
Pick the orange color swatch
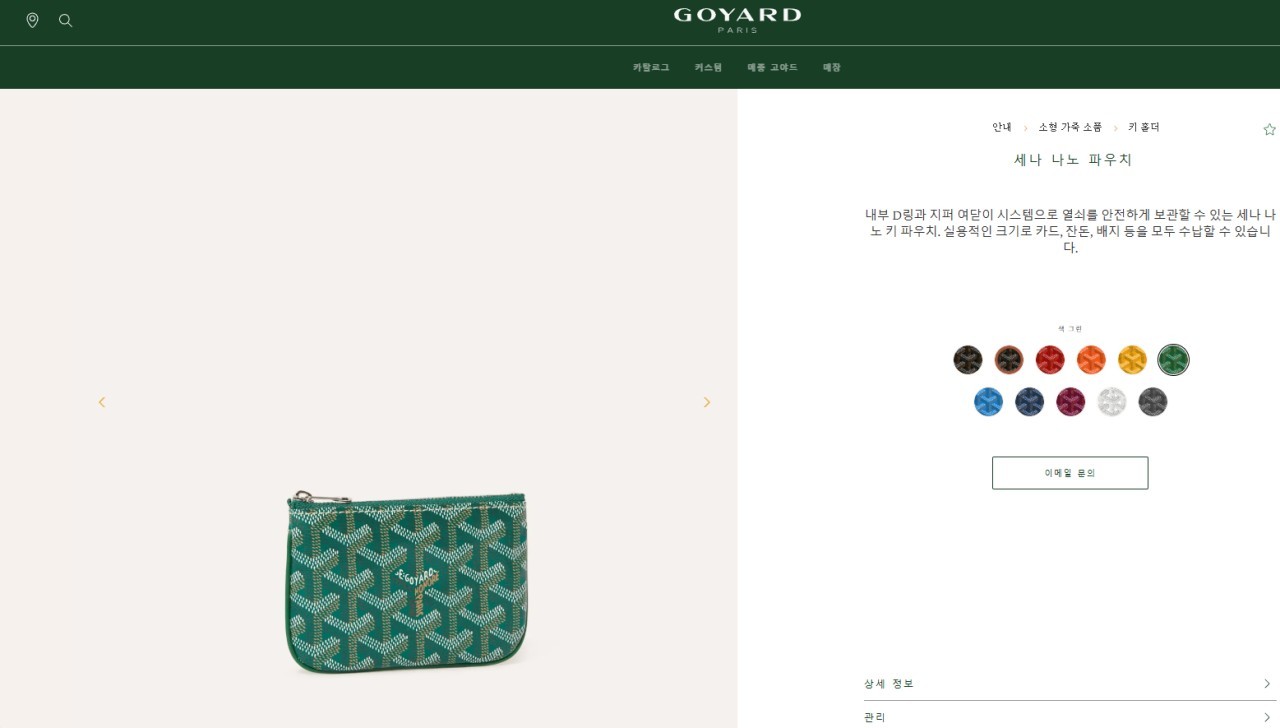[x=1091, y=360]
